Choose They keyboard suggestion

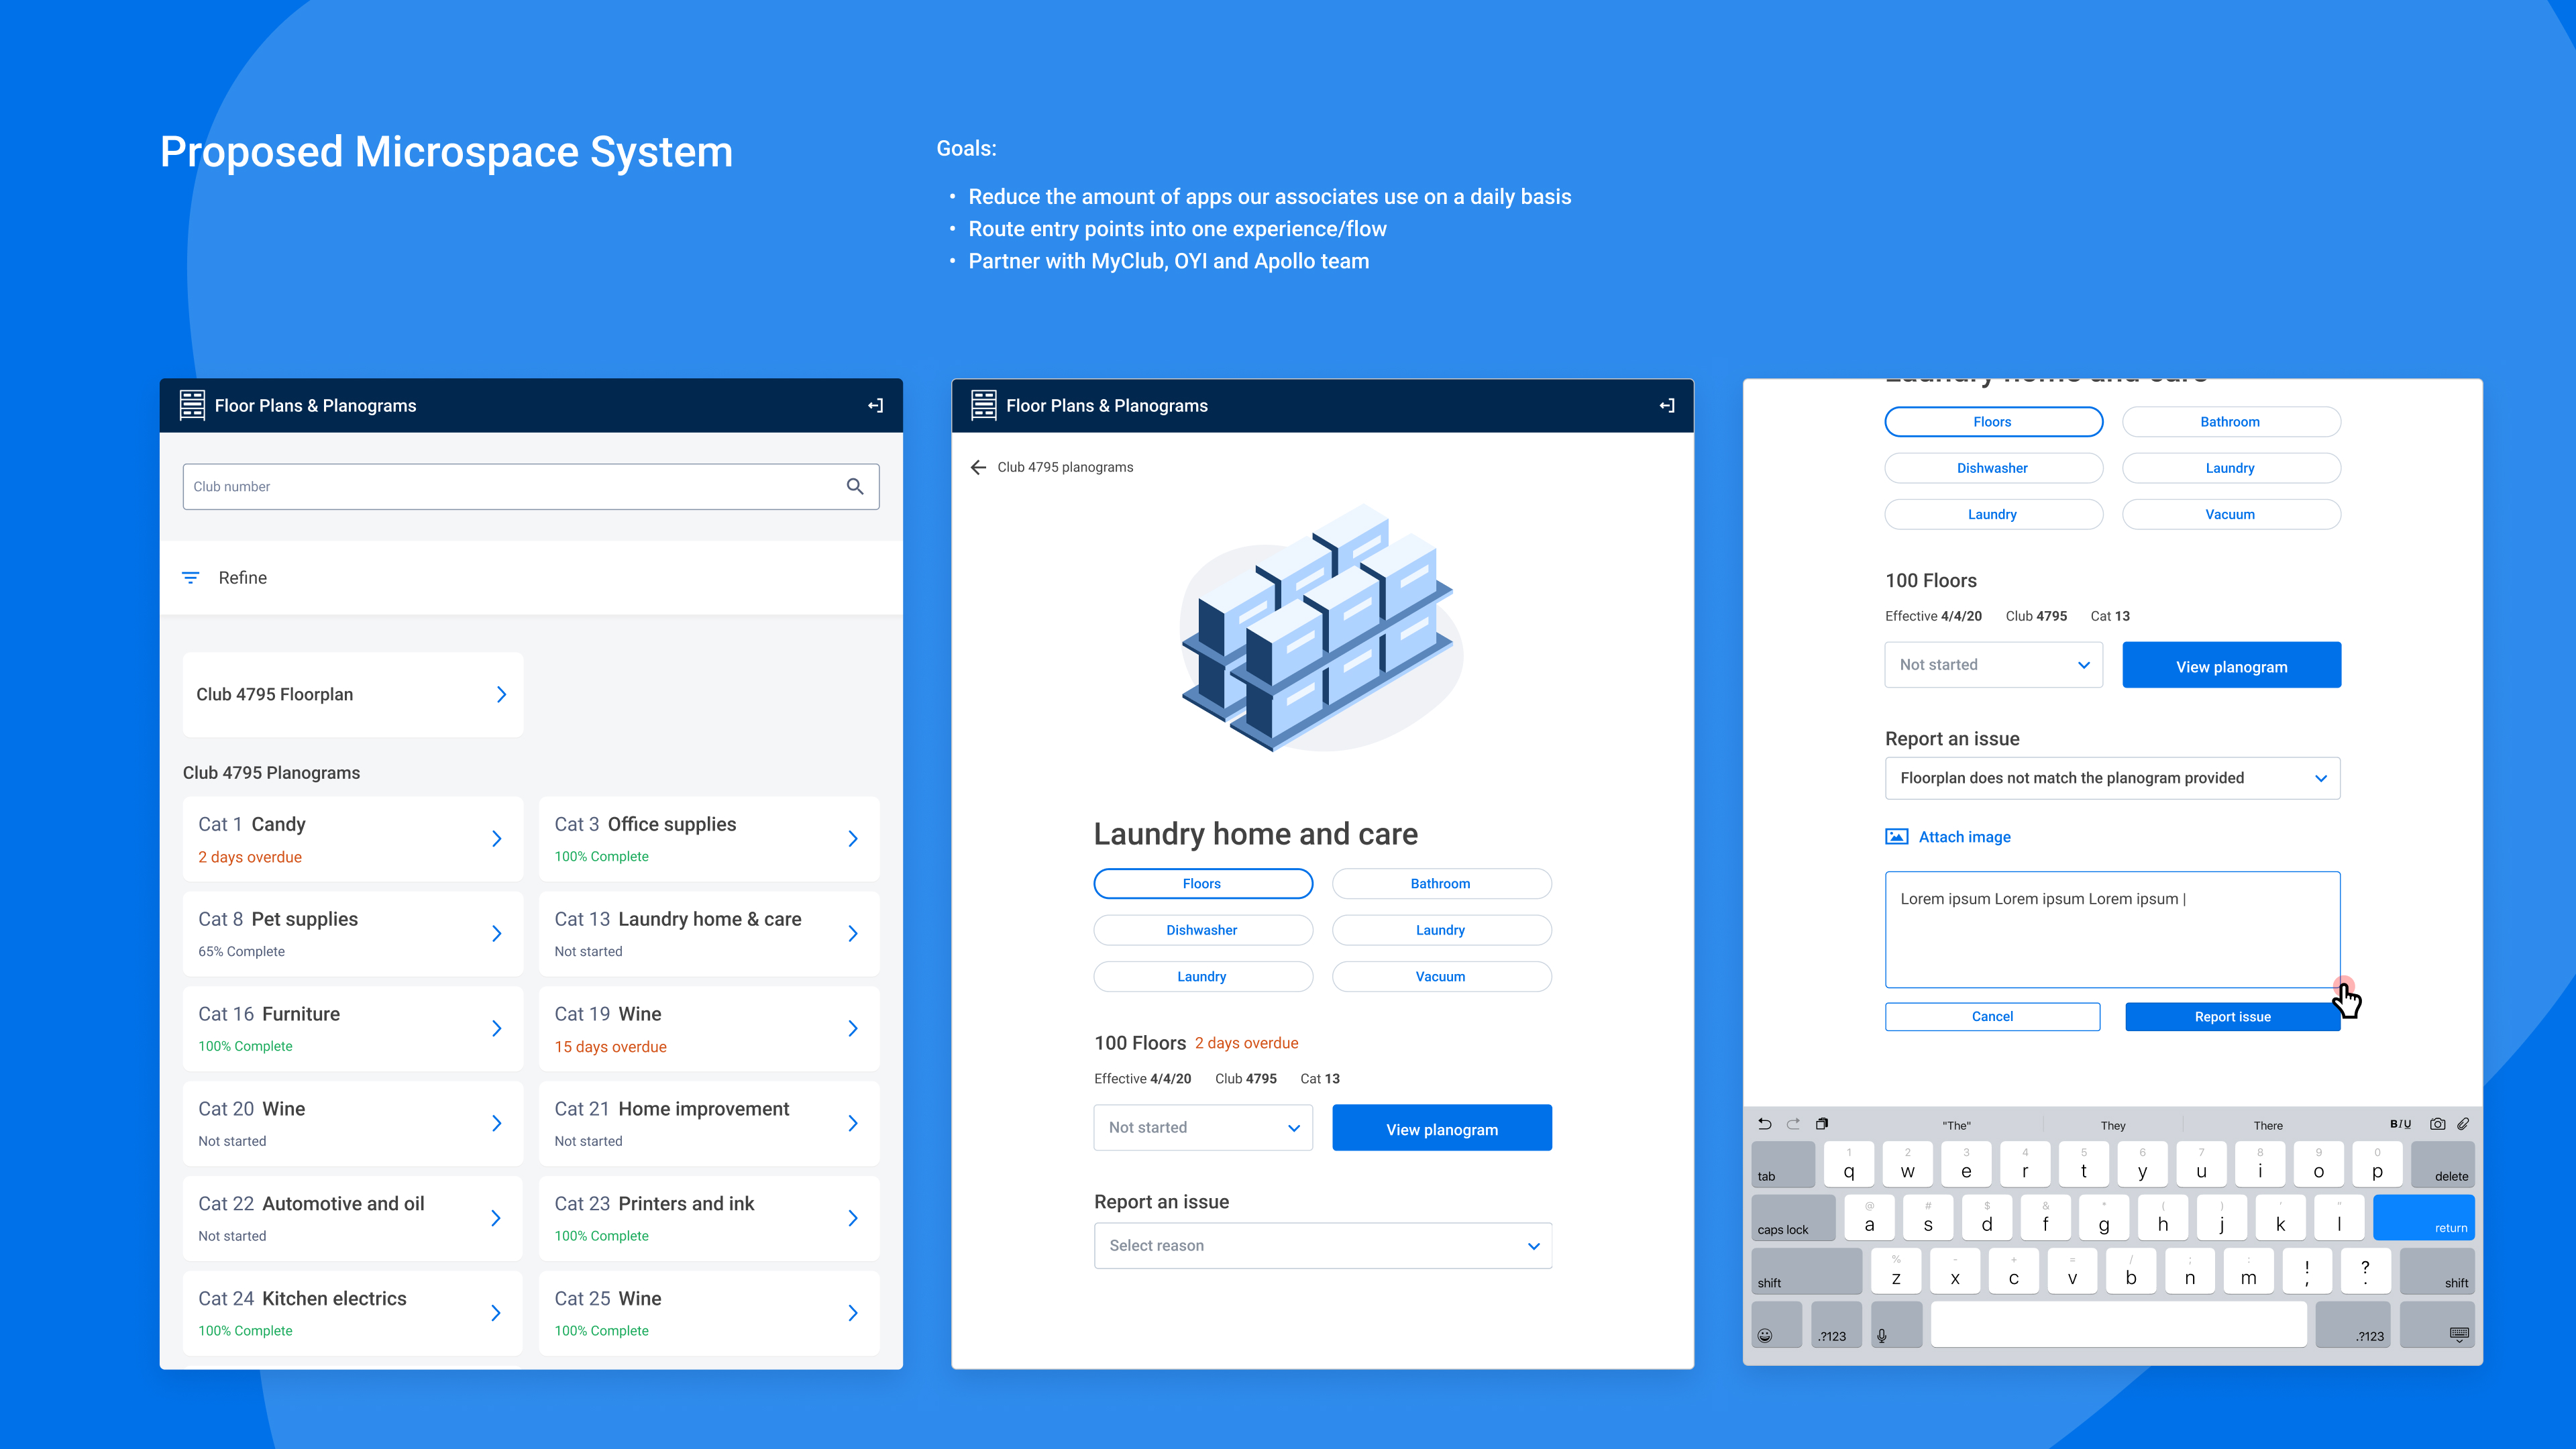coord(2113,1125)
